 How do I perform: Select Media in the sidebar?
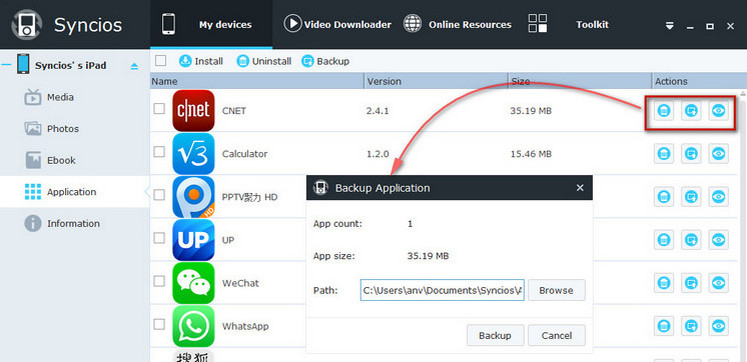[75, 97]
